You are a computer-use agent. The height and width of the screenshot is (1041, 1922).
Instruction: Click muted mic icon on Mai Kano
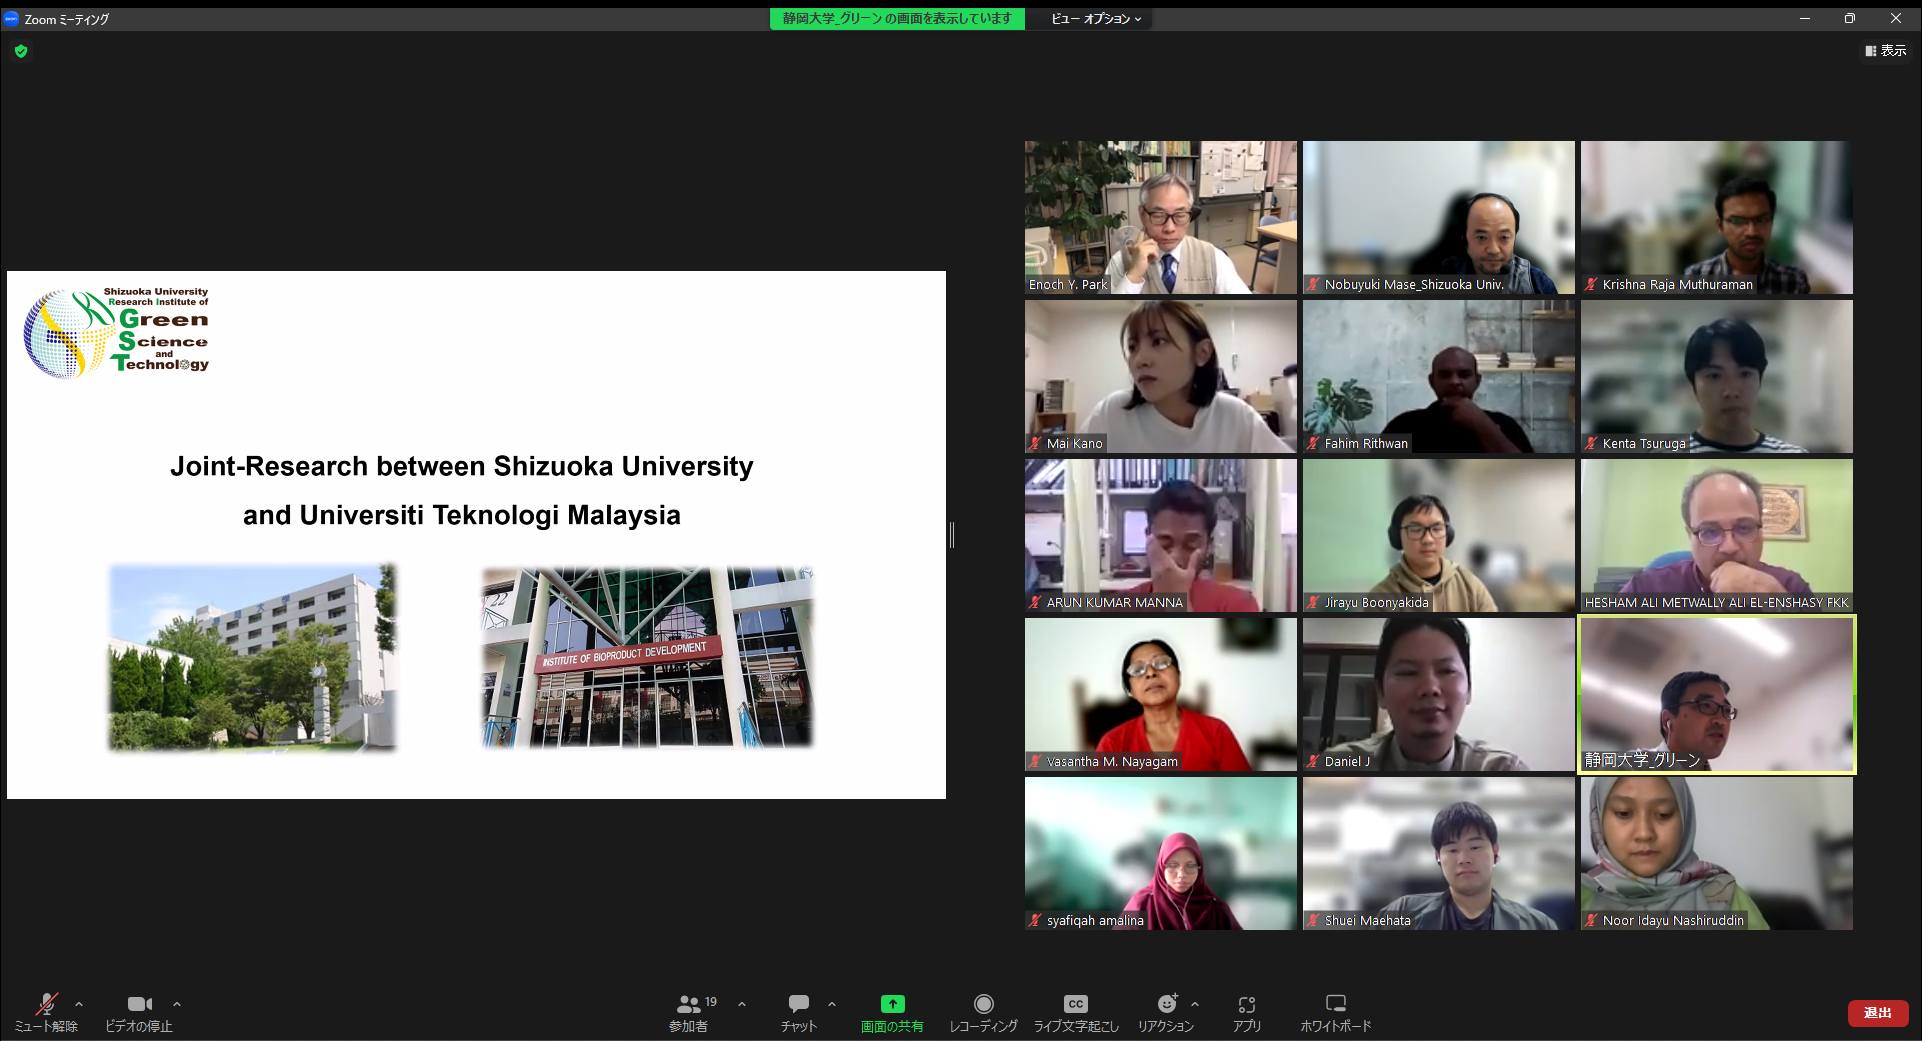click(1036, 443)
